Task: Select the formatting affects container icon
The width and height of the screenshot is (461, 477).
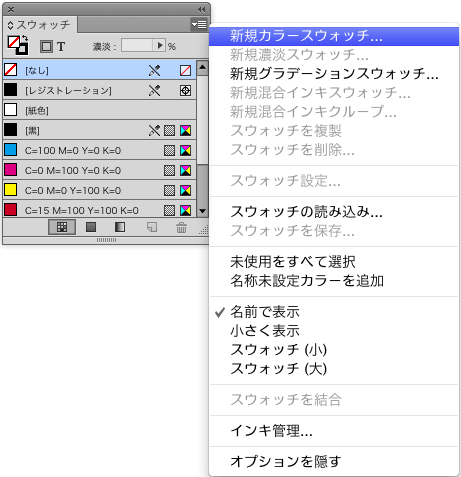Action: click(46, 46)
